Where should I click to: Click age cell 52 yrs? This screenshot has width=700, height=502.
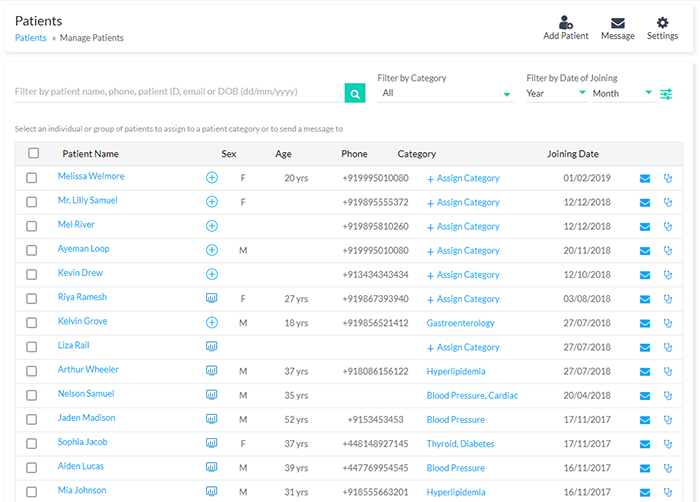tap(296, 419)
